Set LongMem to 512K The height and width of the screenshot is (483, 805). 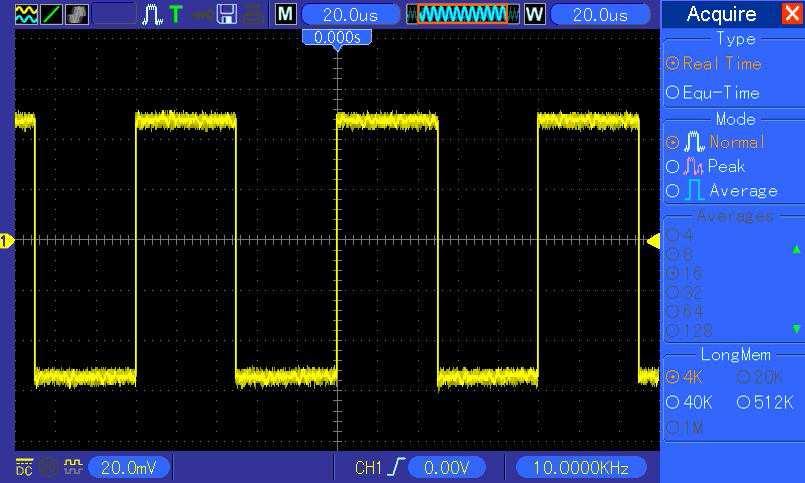[765, 402]
